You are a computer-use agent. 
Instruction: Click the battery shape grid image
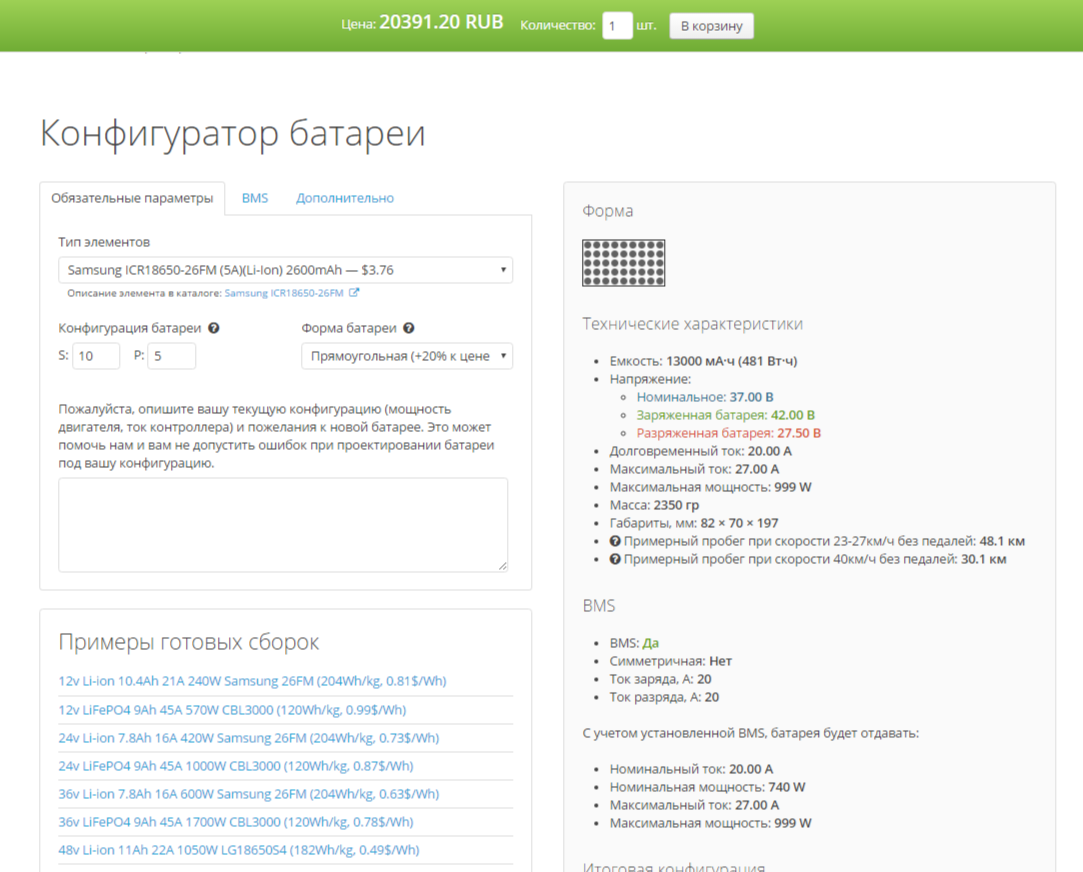pos(623,263)
